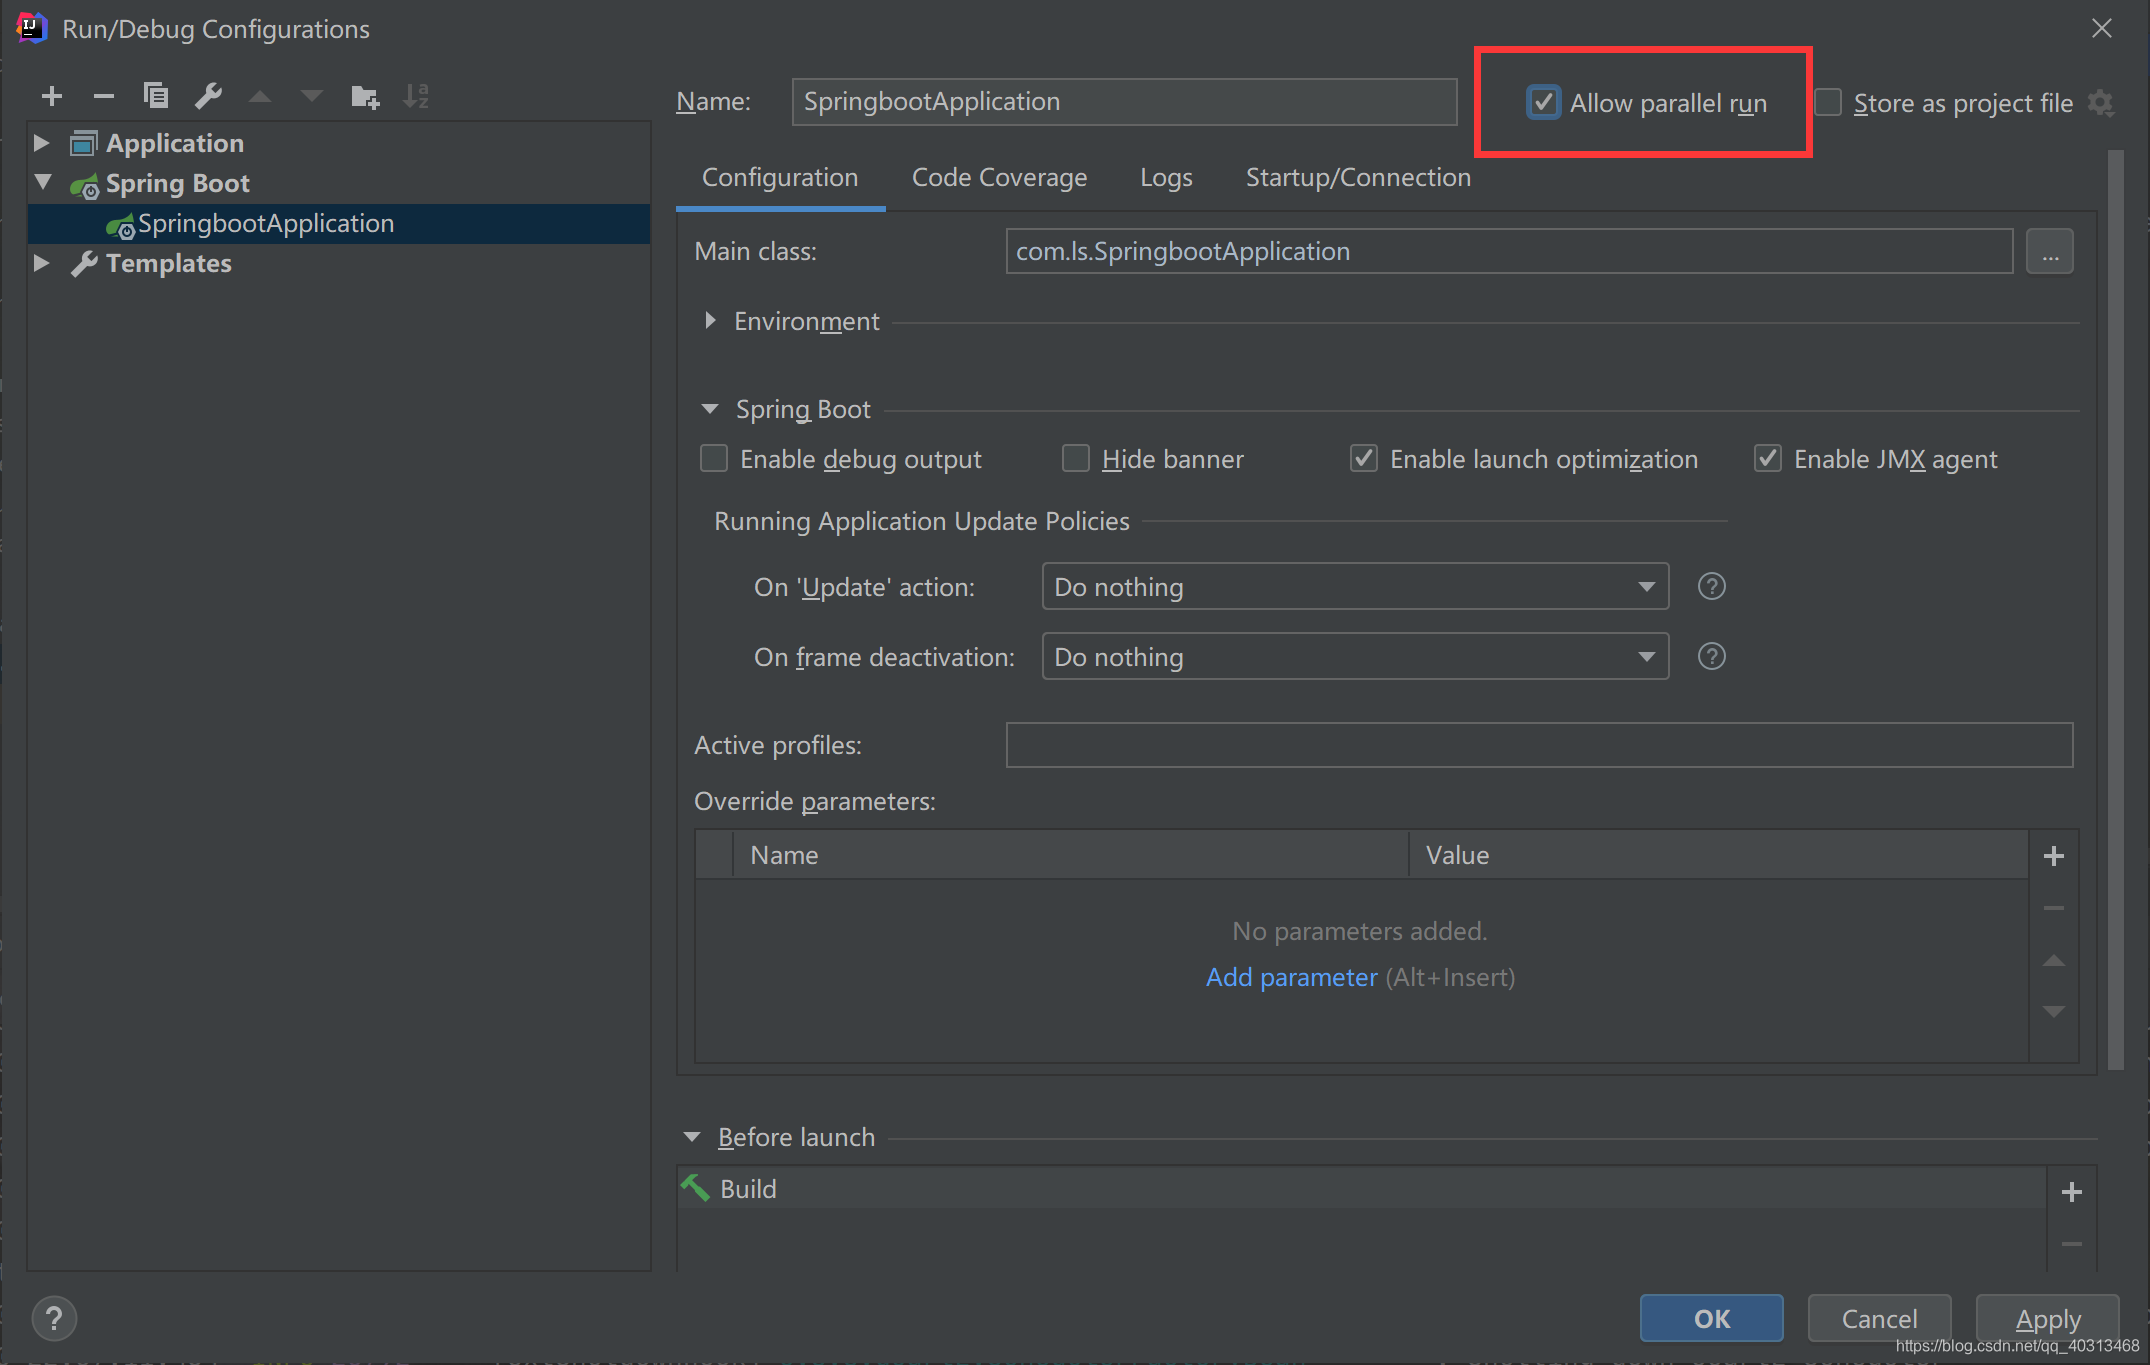This screenshot has height=1365, width=2150.
Task: Click the Apply button
Action: click(x=2047, y=1318)
